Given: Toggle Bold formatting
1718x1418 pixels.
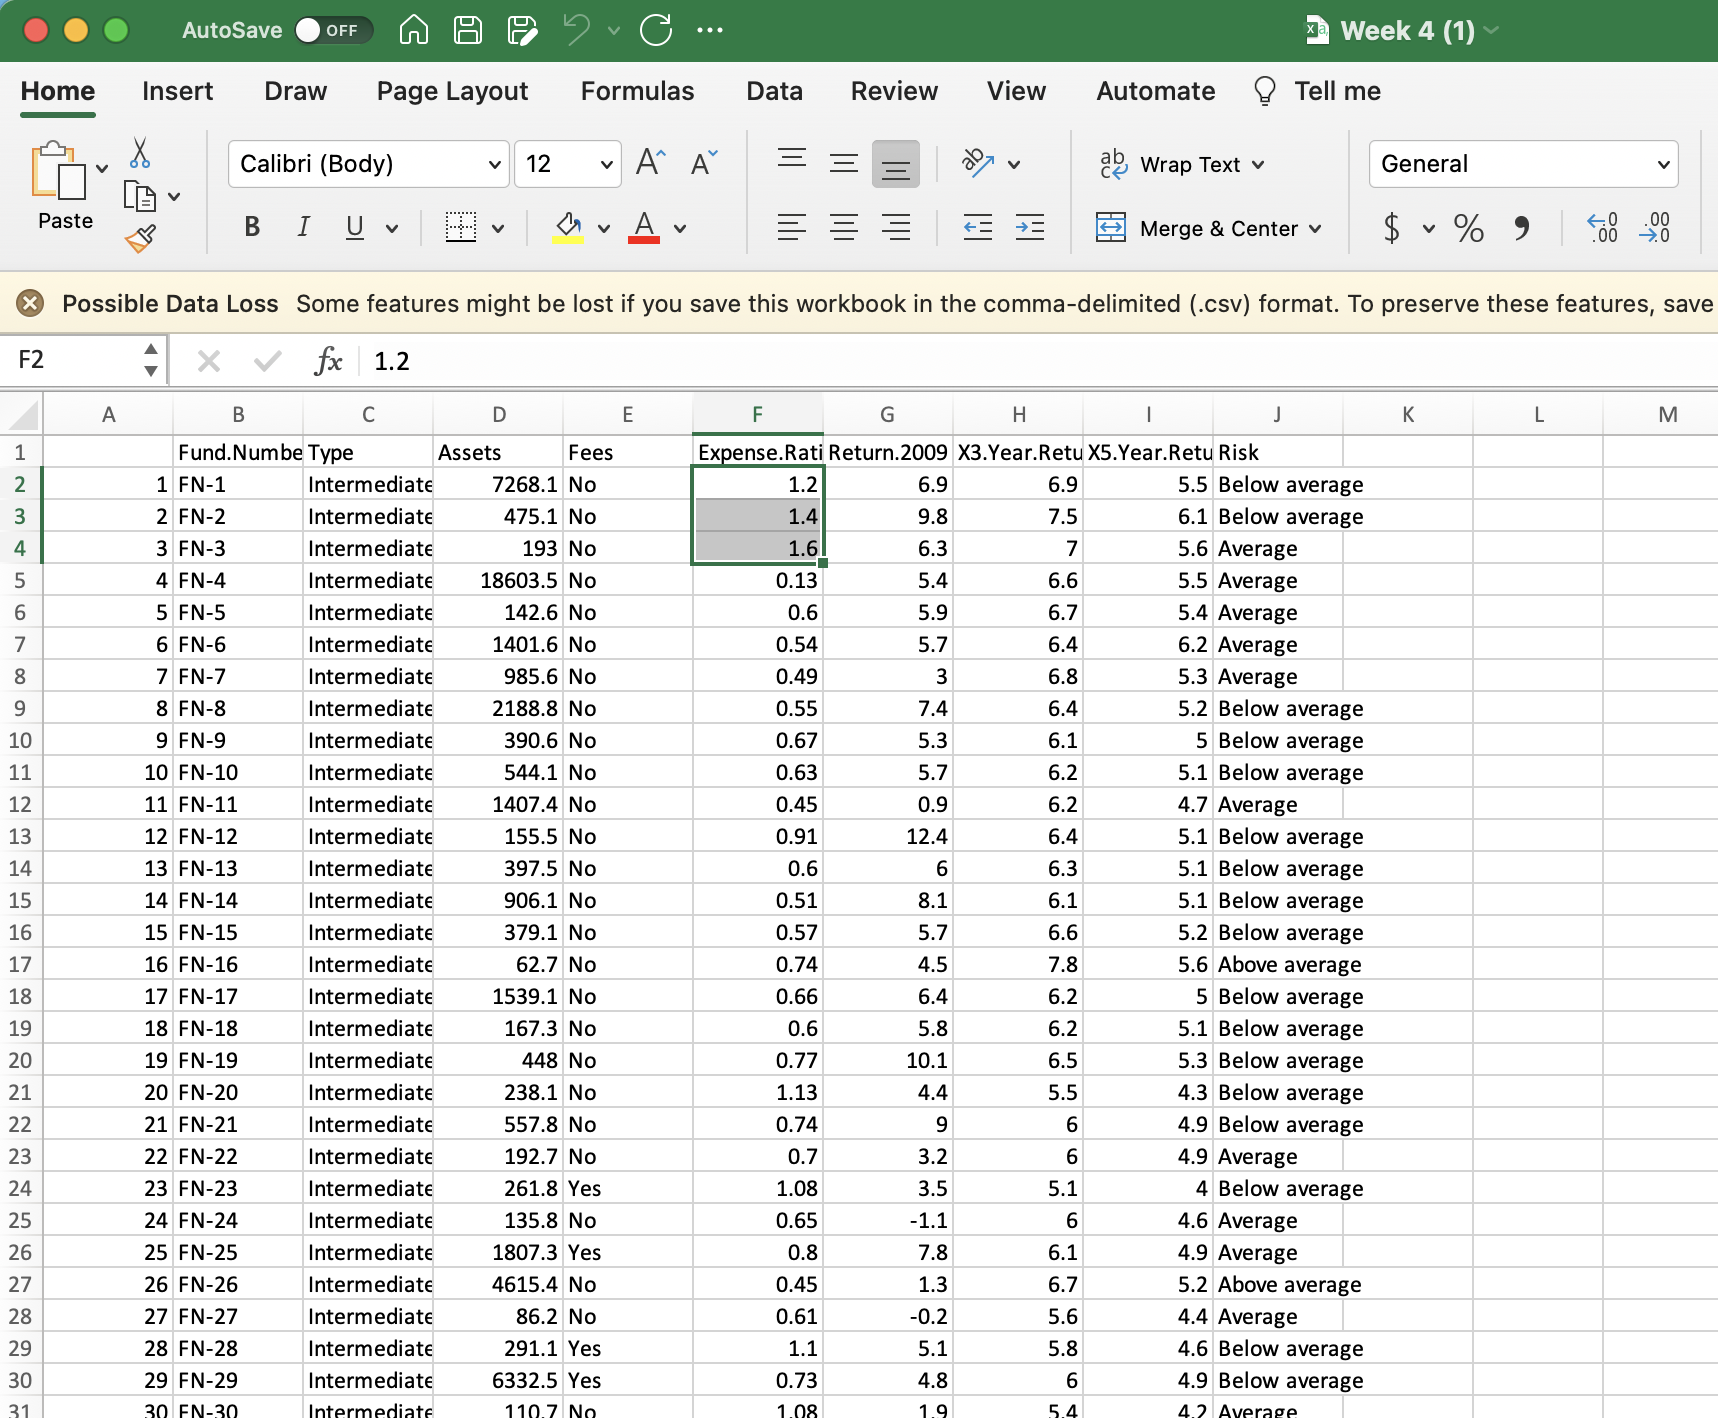Looking at the screenshot, I should (252, 228).
